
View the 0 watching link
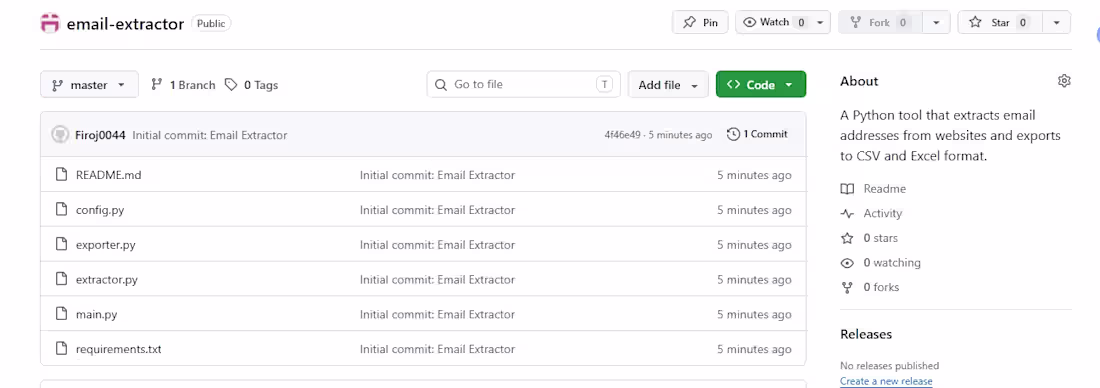tap(892, 262)
